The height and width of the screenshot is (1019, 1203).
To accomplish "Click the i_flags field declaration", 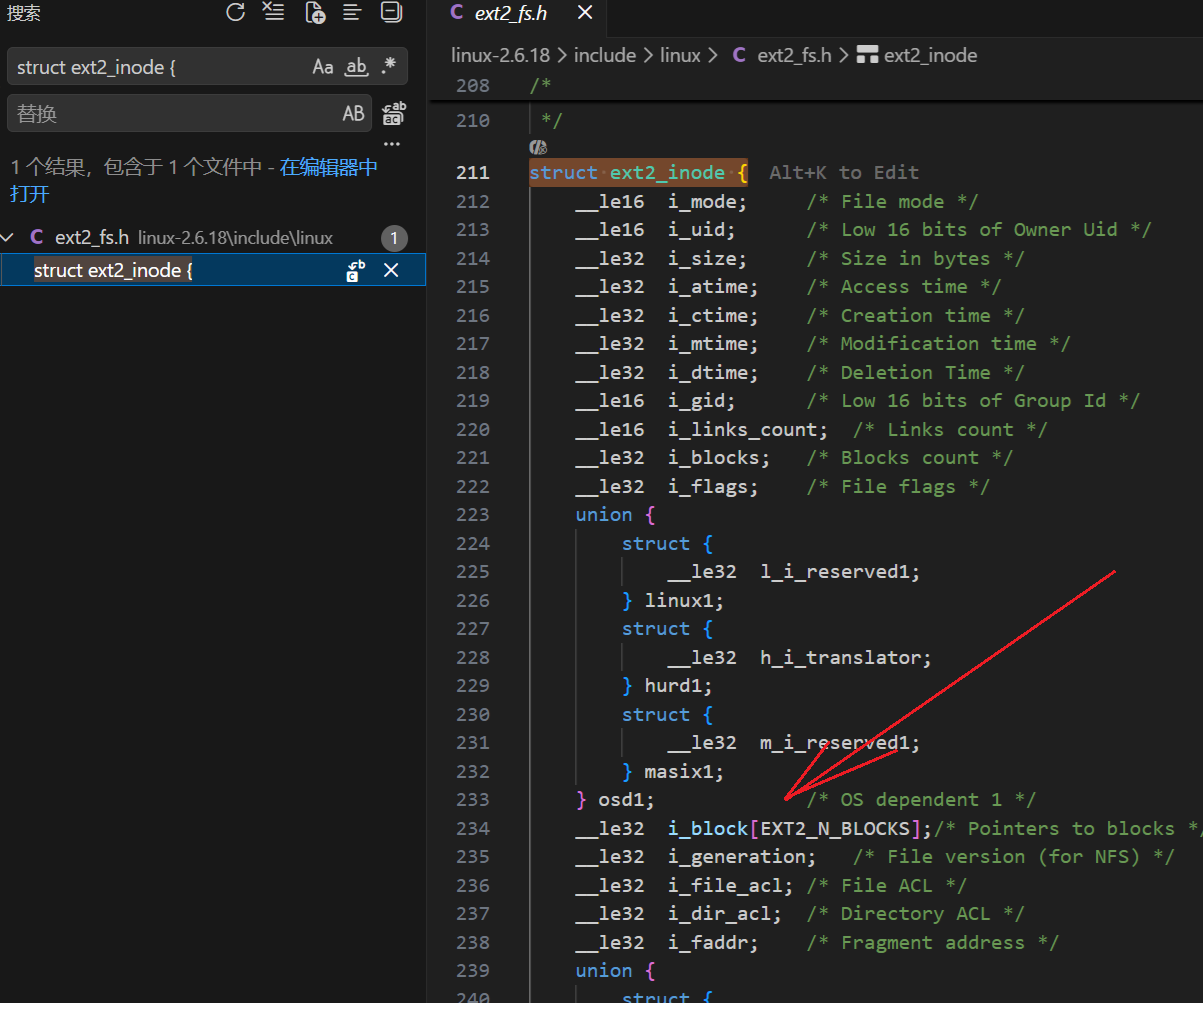I will 713,486.
